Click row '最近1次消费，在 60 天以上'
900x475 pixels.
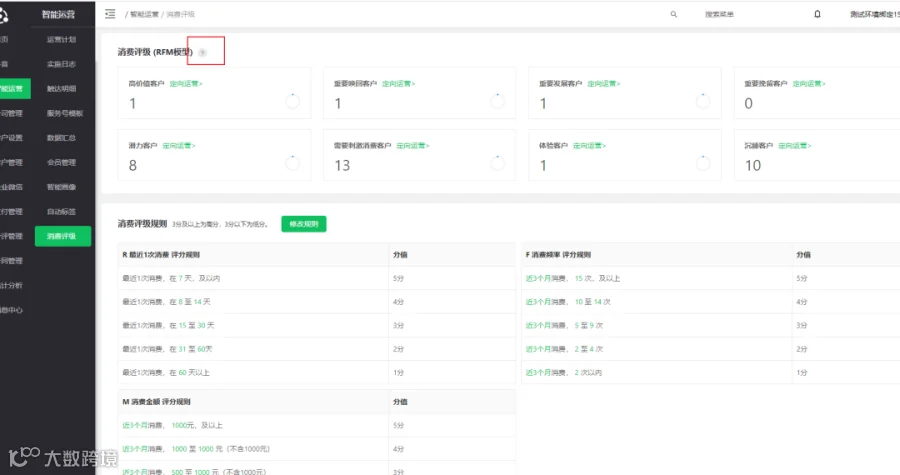316,372
